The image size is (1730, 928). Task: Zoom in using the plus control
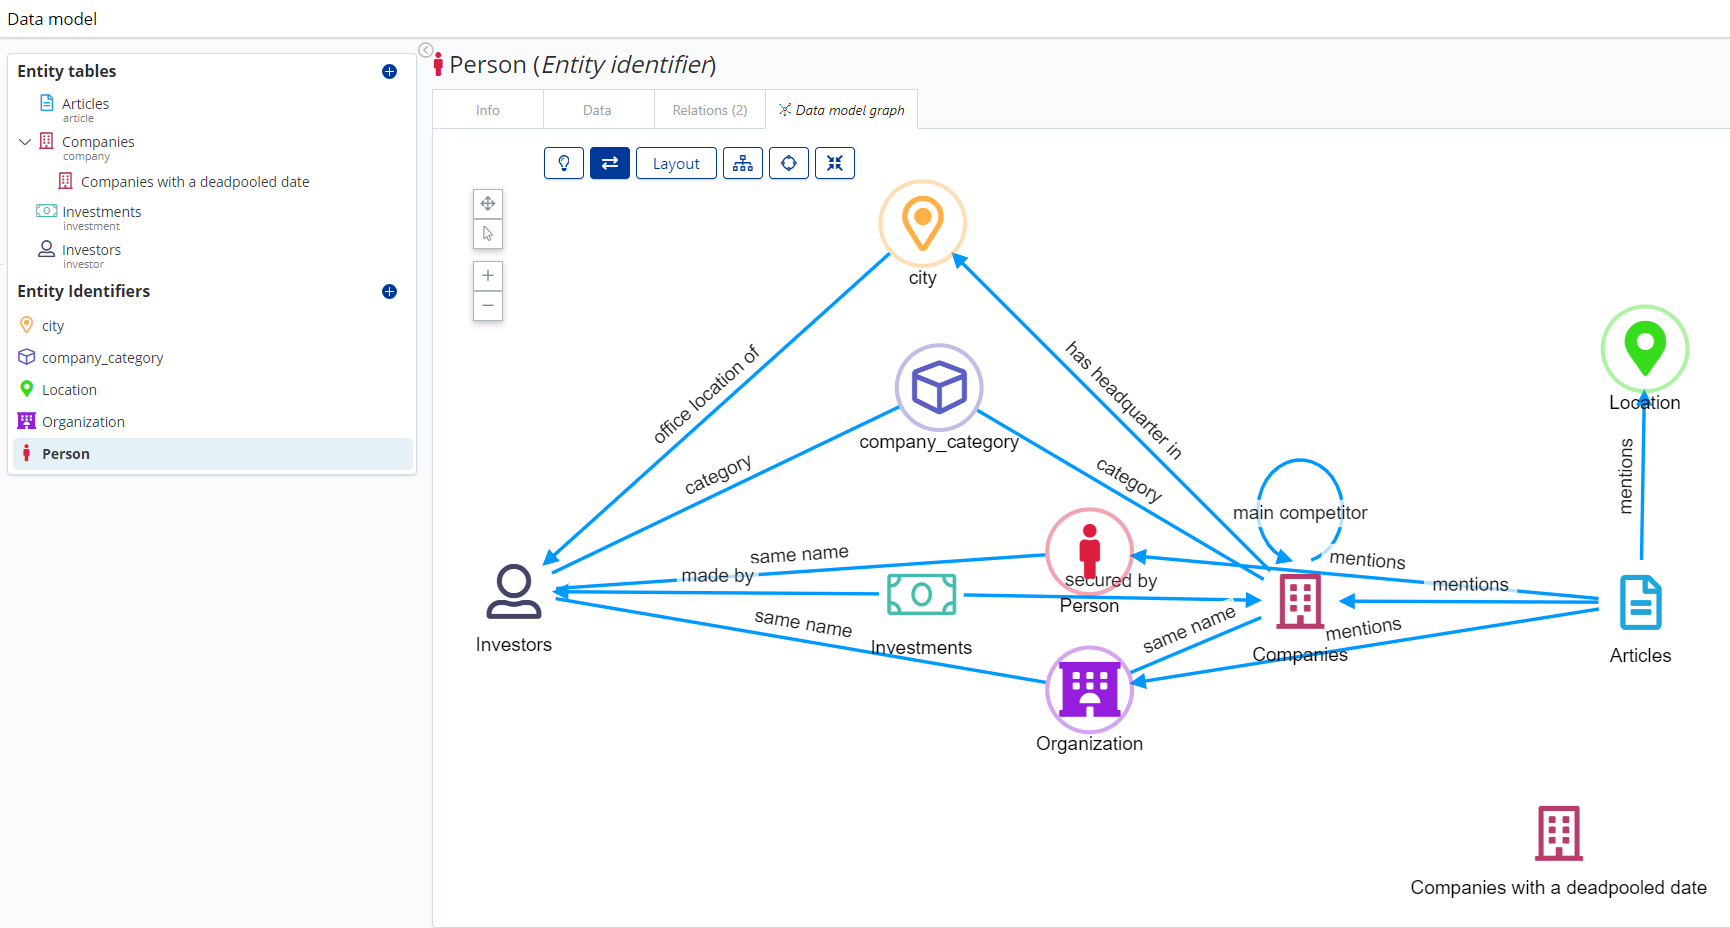pos(488,275)
